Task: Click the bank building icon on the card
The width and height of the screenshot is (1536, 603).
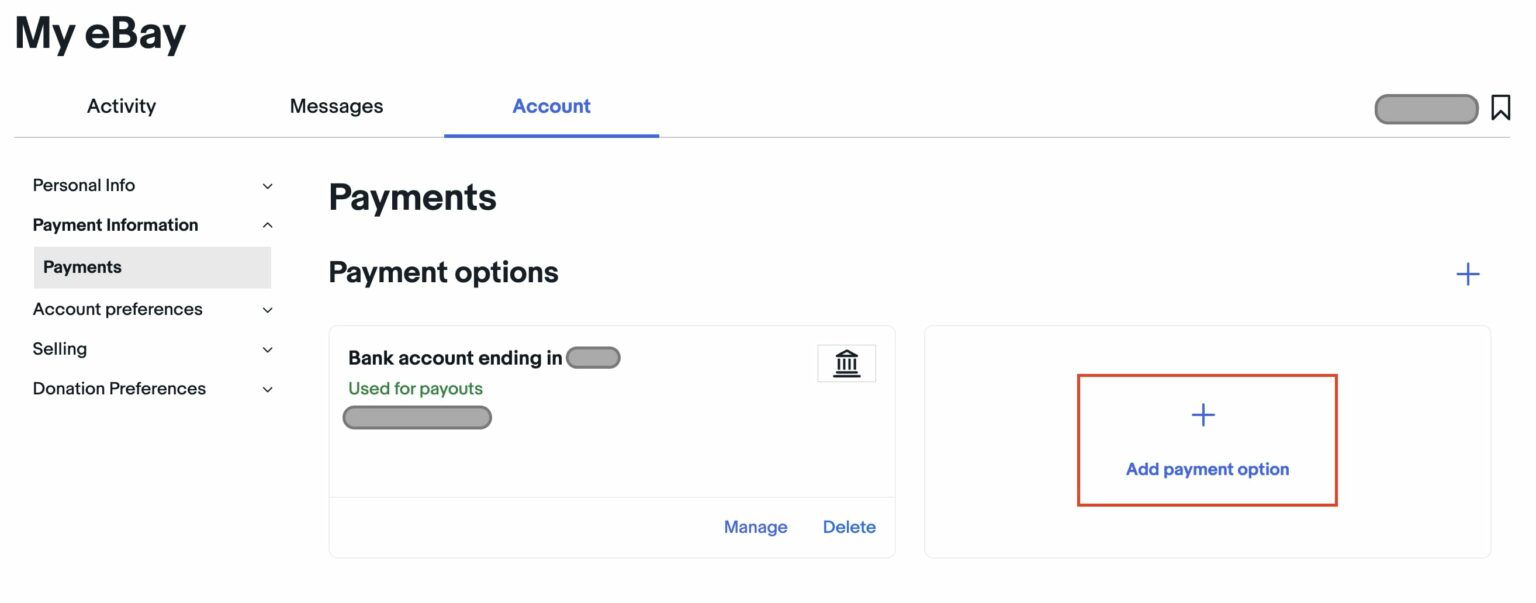Action: click(846, 363)
